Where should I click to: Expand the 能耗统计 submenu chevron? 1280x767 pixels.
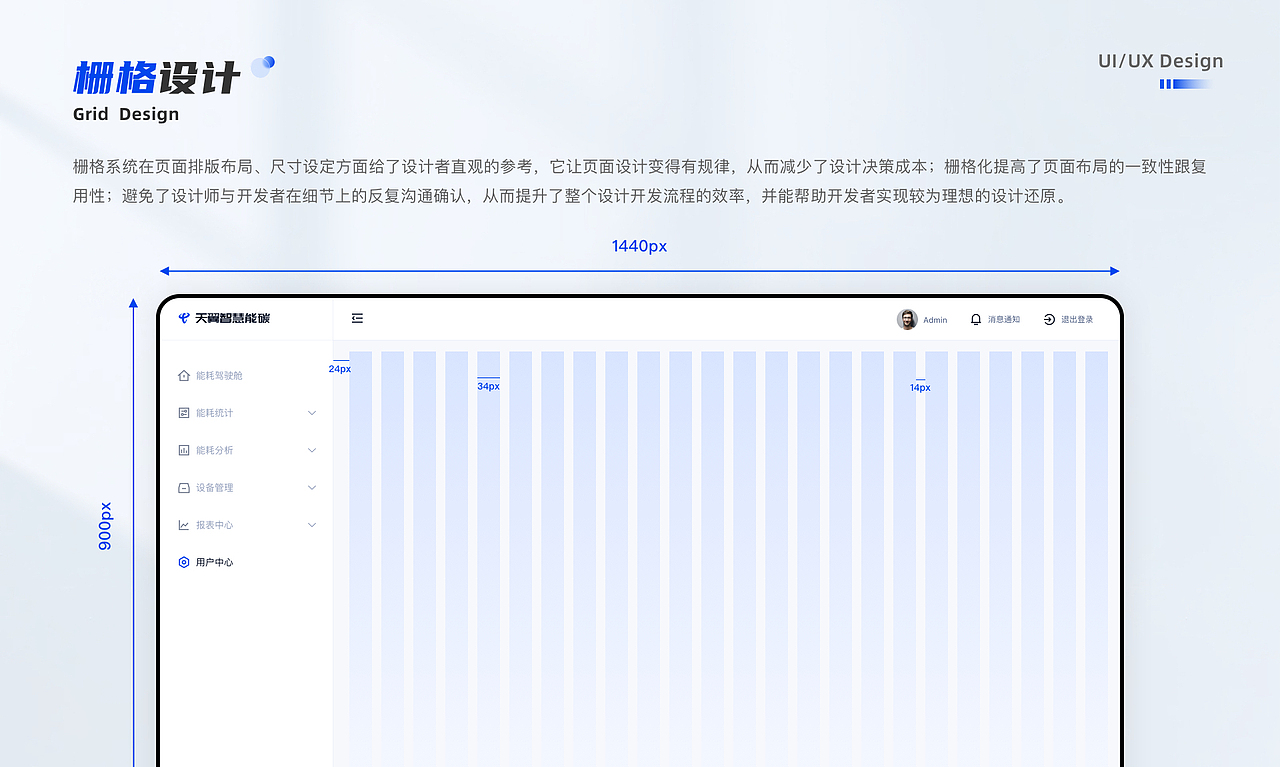tap(312, 413)
